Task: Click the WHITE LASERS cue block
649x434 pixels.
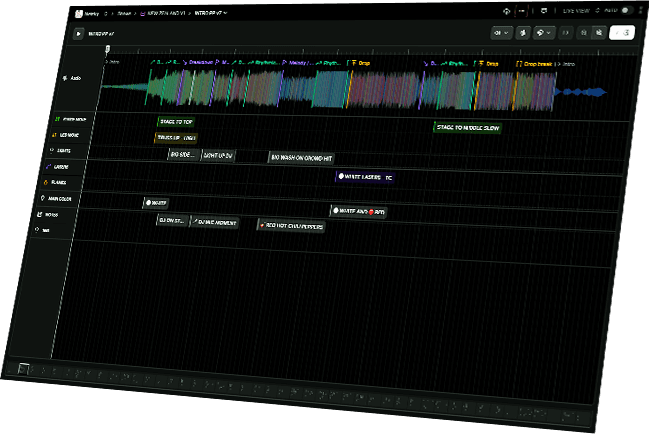Action: (364, 177)
